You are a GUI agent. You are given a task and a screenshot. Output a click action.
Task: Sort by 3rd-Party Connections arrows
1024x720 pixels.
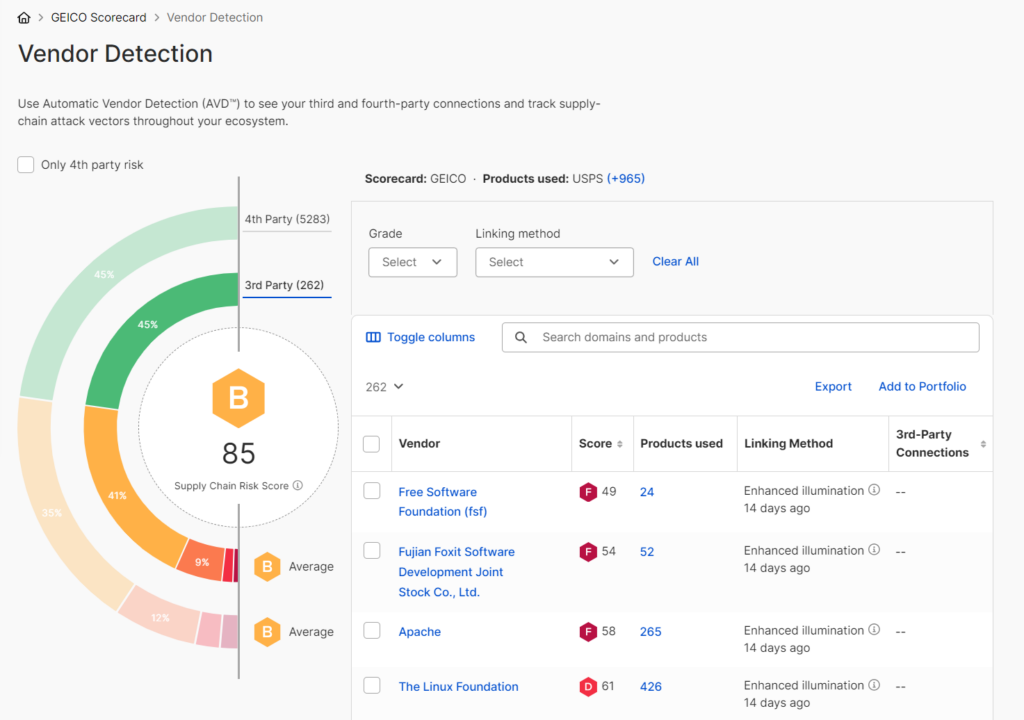click(983, 444)
